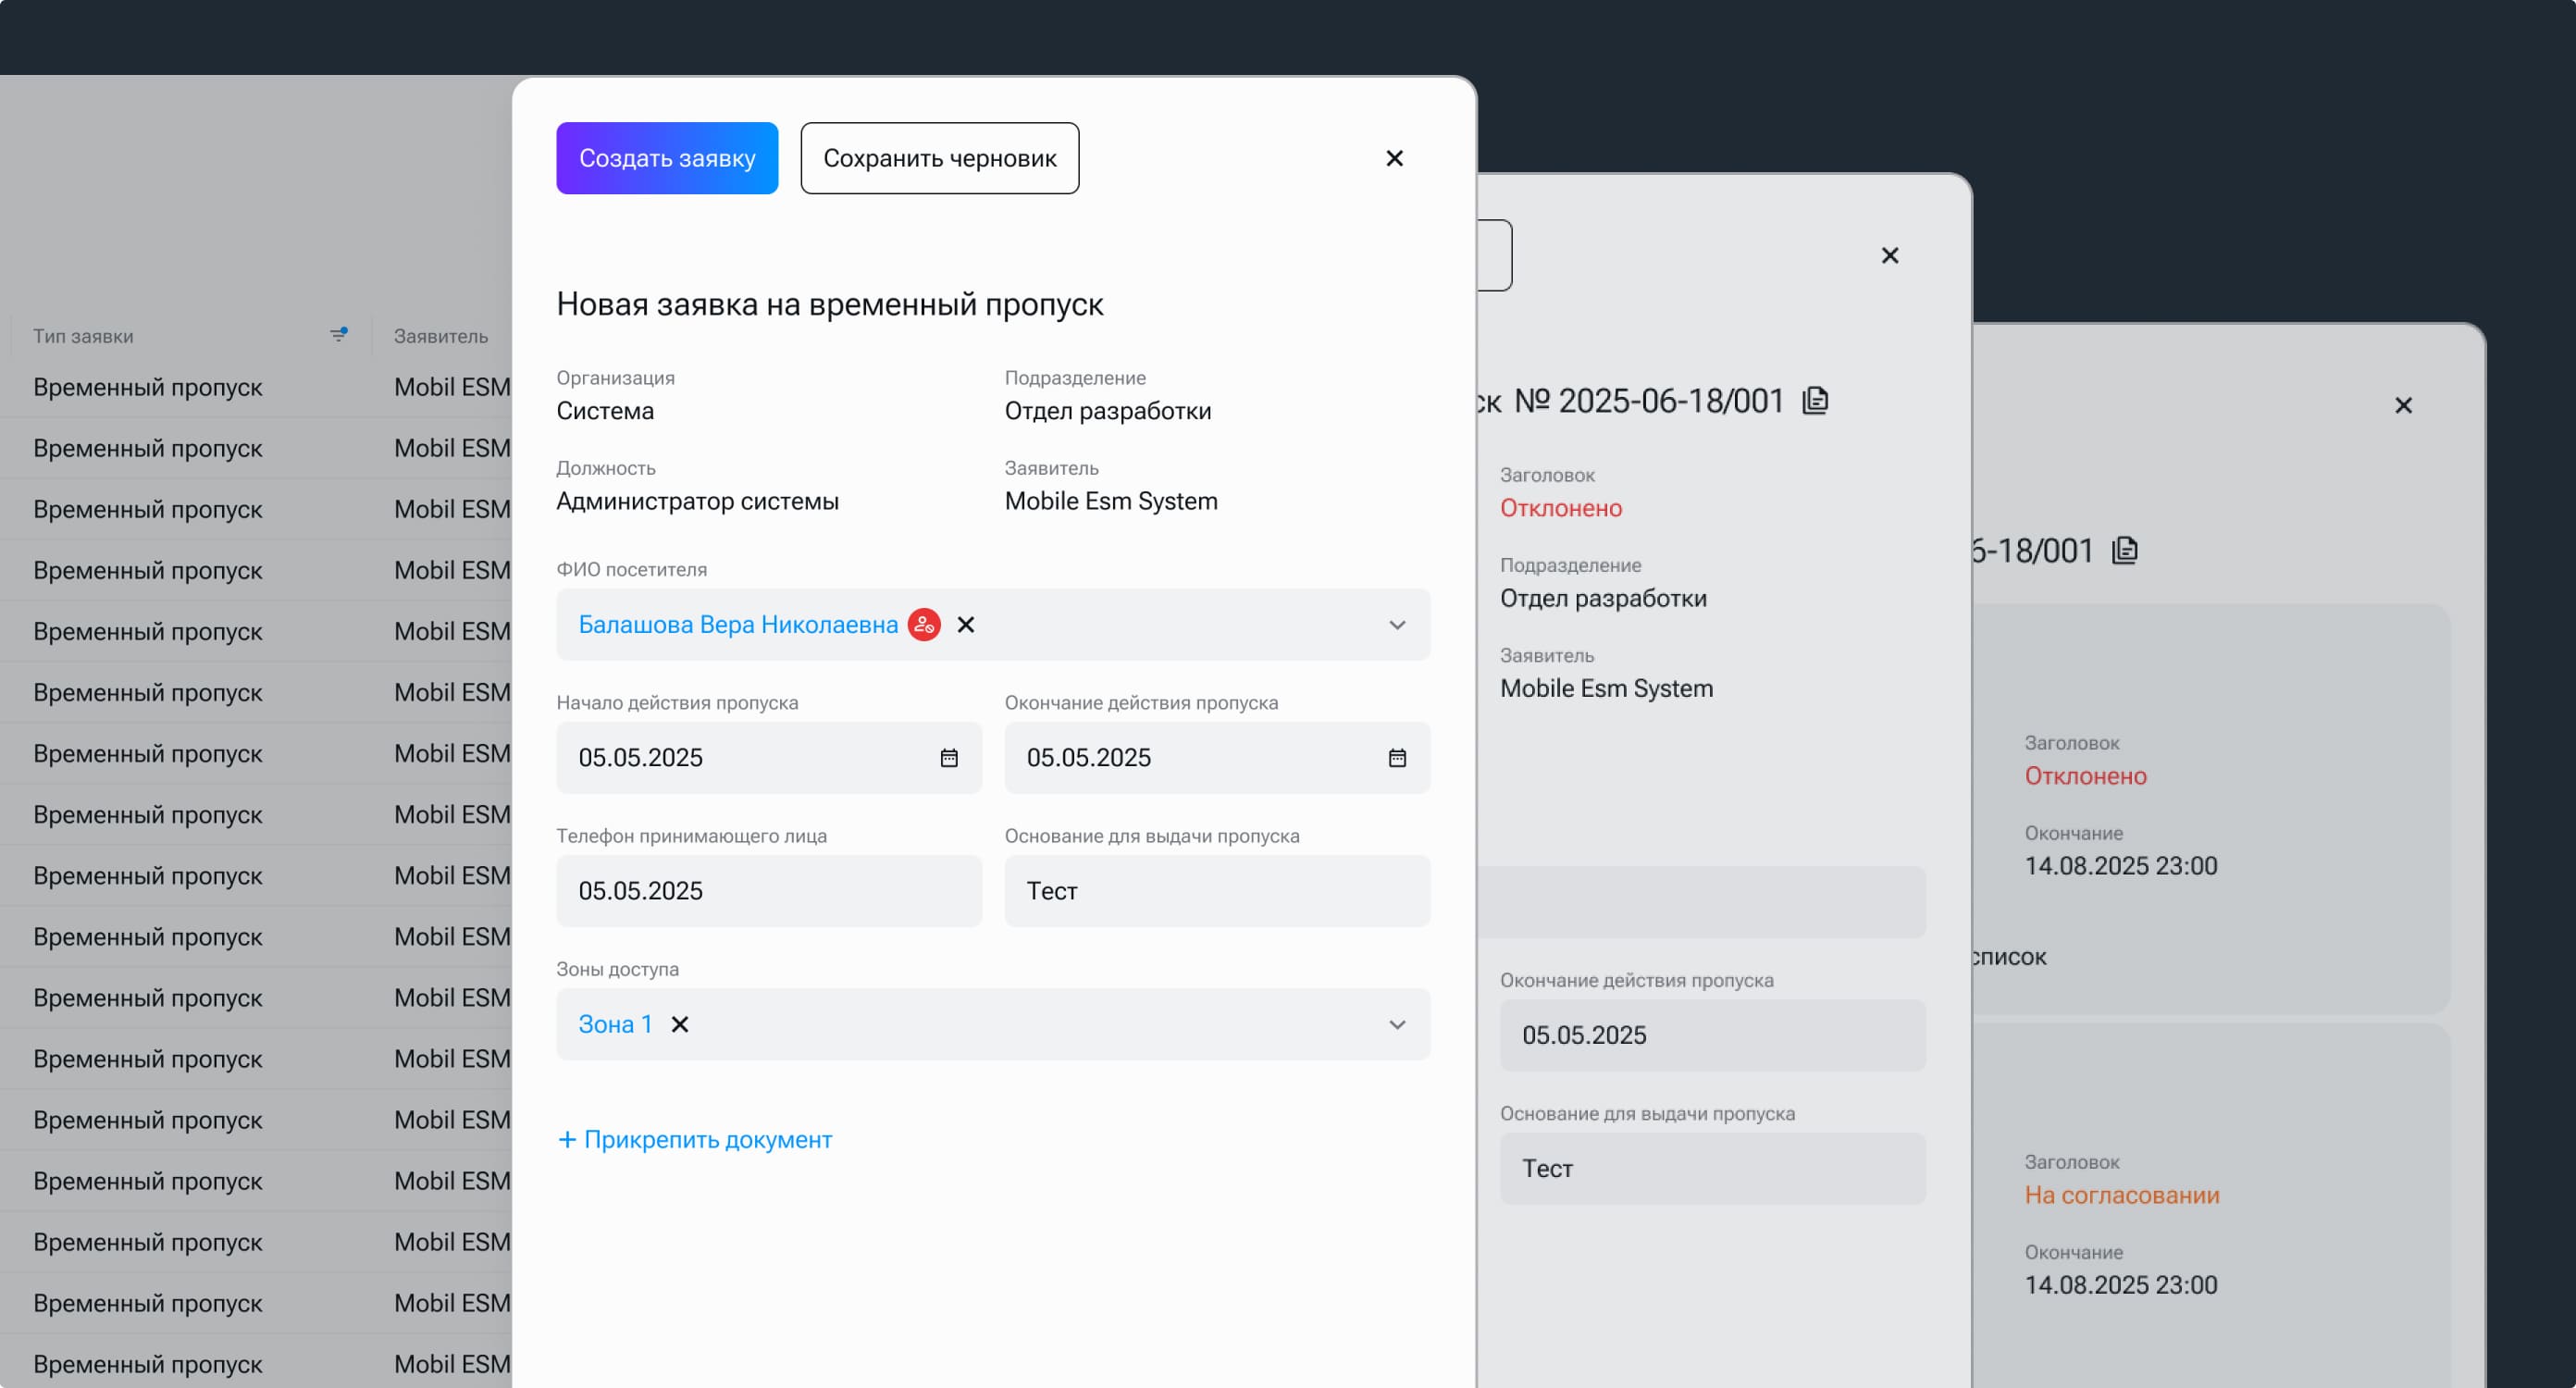The image size is (2576, 1388).
Task: Remove visitor Балашова Вера Николаевна from field
Action: click(x=966, y=625)
